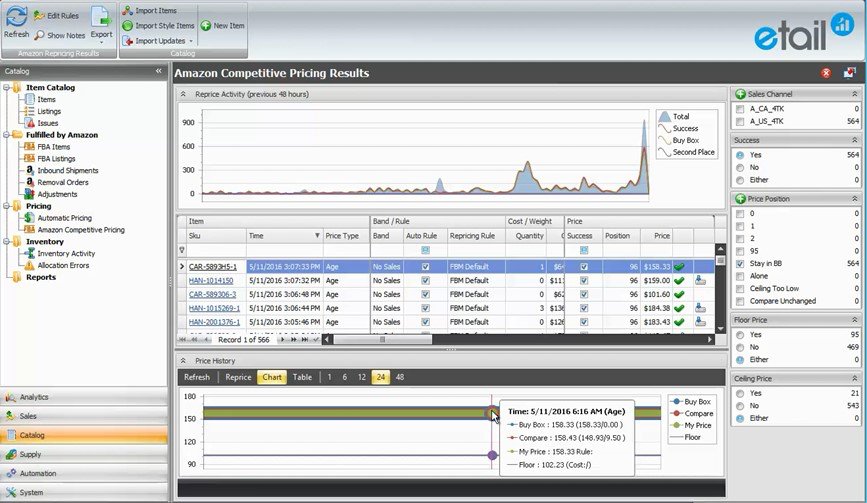Set Price History range to 12 hours
Image resolution: width=867 pixels, height=503 pixels.
click(x=362, y=378)
